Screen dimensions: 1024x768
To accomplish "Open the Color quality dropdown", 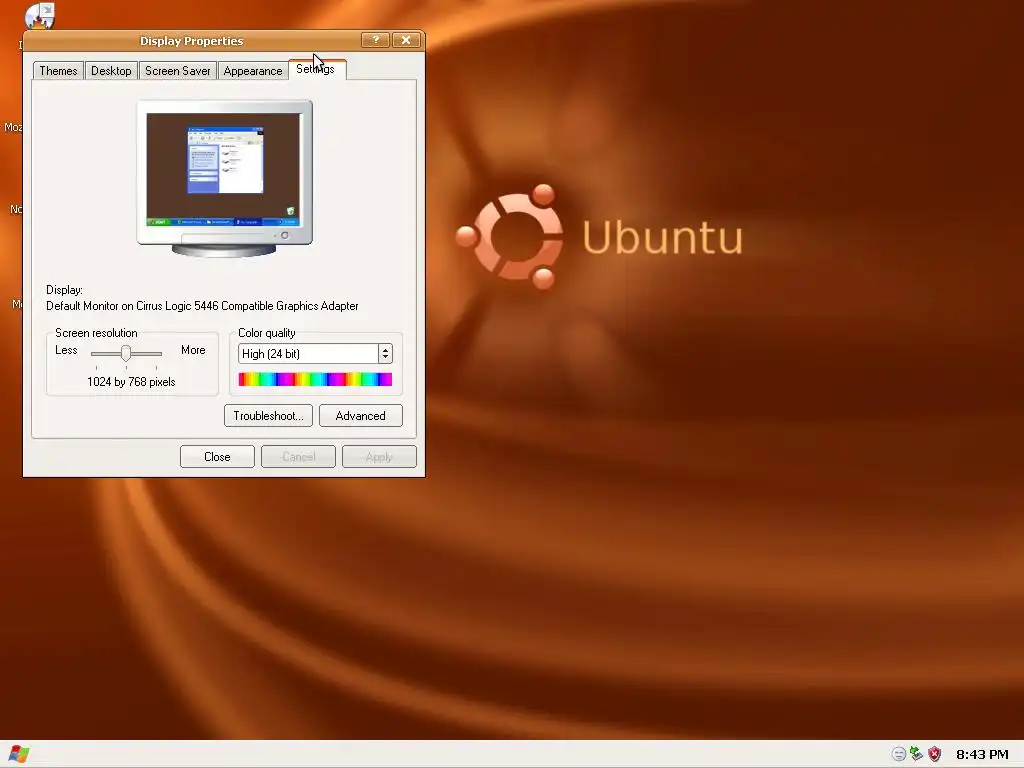I will coord(315,353).
